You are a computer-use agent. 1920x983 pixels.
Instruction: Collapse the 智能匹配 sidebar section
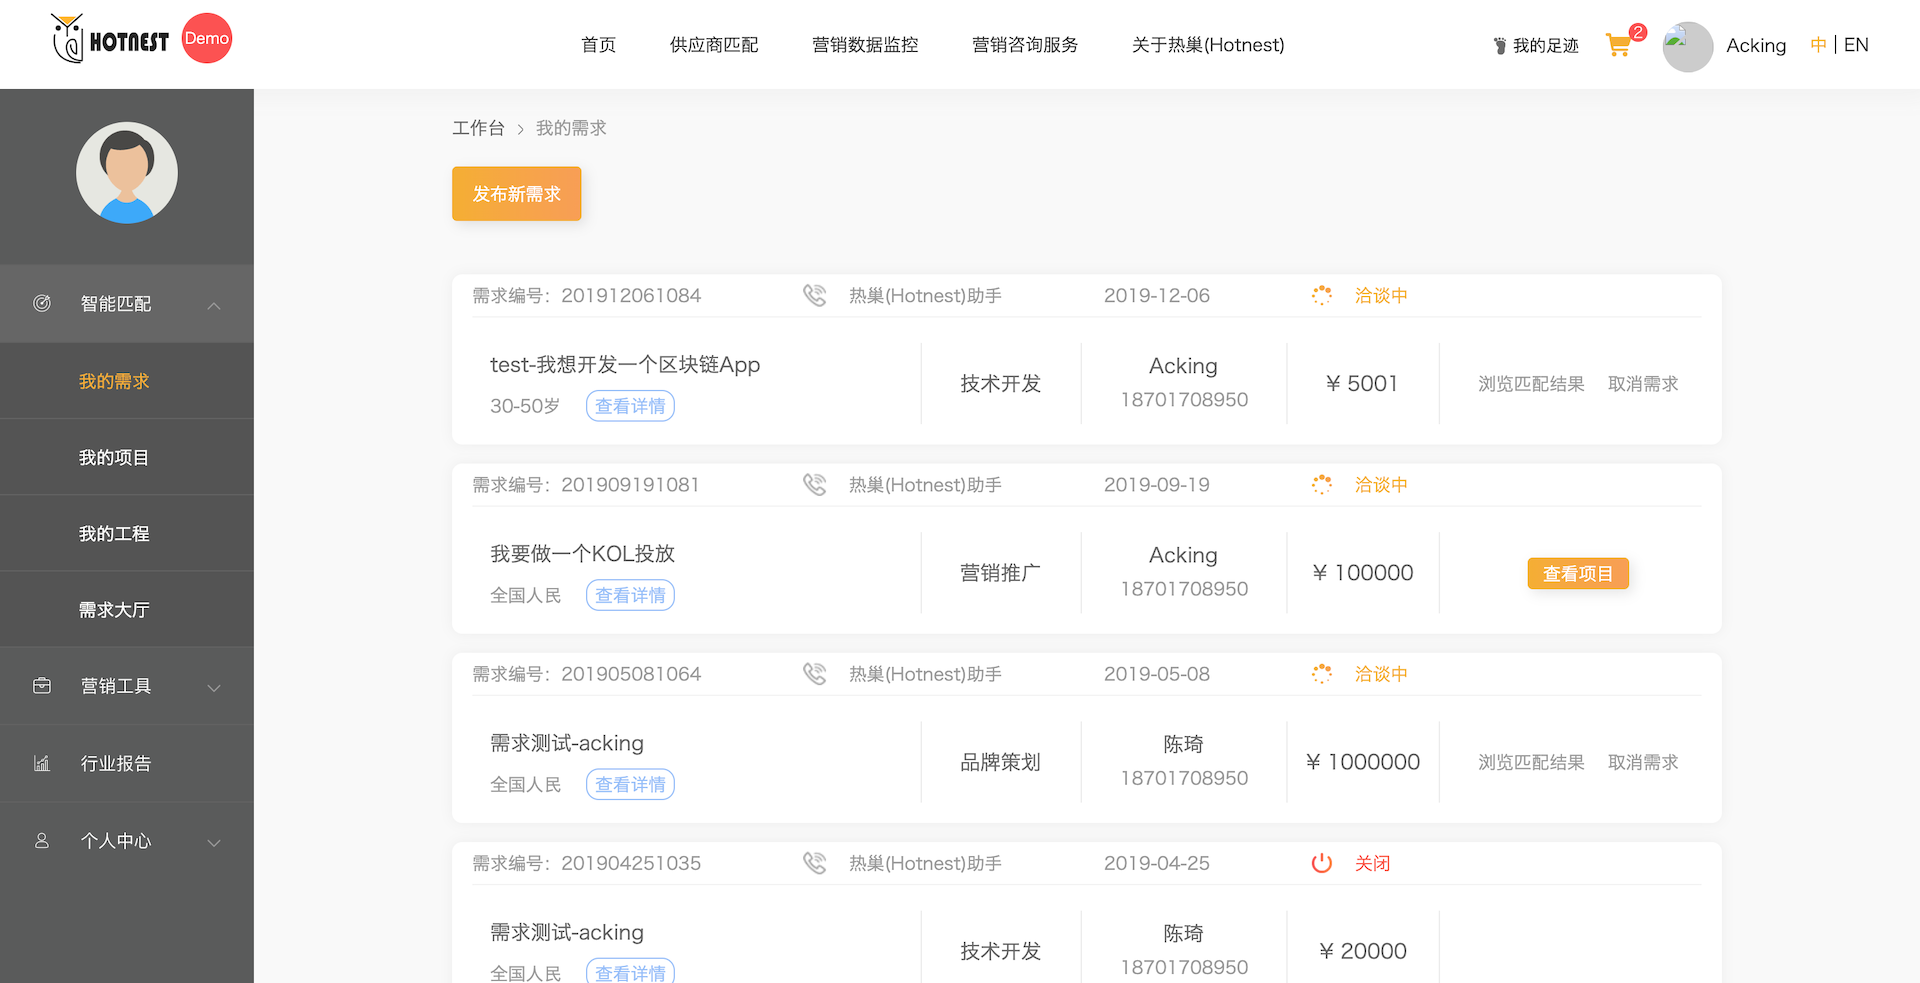click(214, 305)
